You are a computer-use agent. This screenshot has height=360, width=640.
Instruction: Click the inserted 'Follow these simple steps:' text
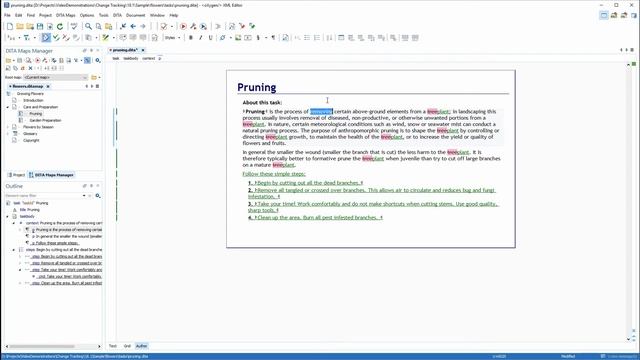[x=274, y=174]
